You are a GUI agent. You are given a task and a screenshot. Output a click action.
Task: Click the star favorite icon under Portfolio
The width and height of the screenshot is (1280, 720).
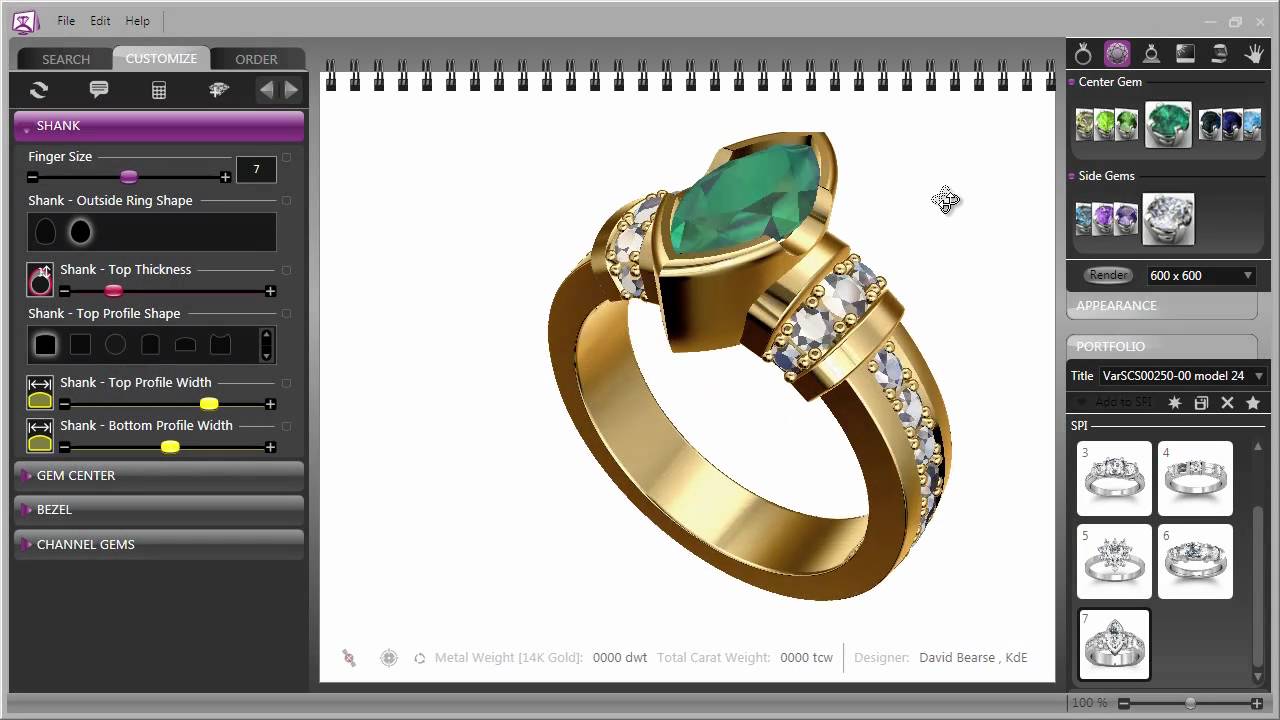click(1253, 403)
